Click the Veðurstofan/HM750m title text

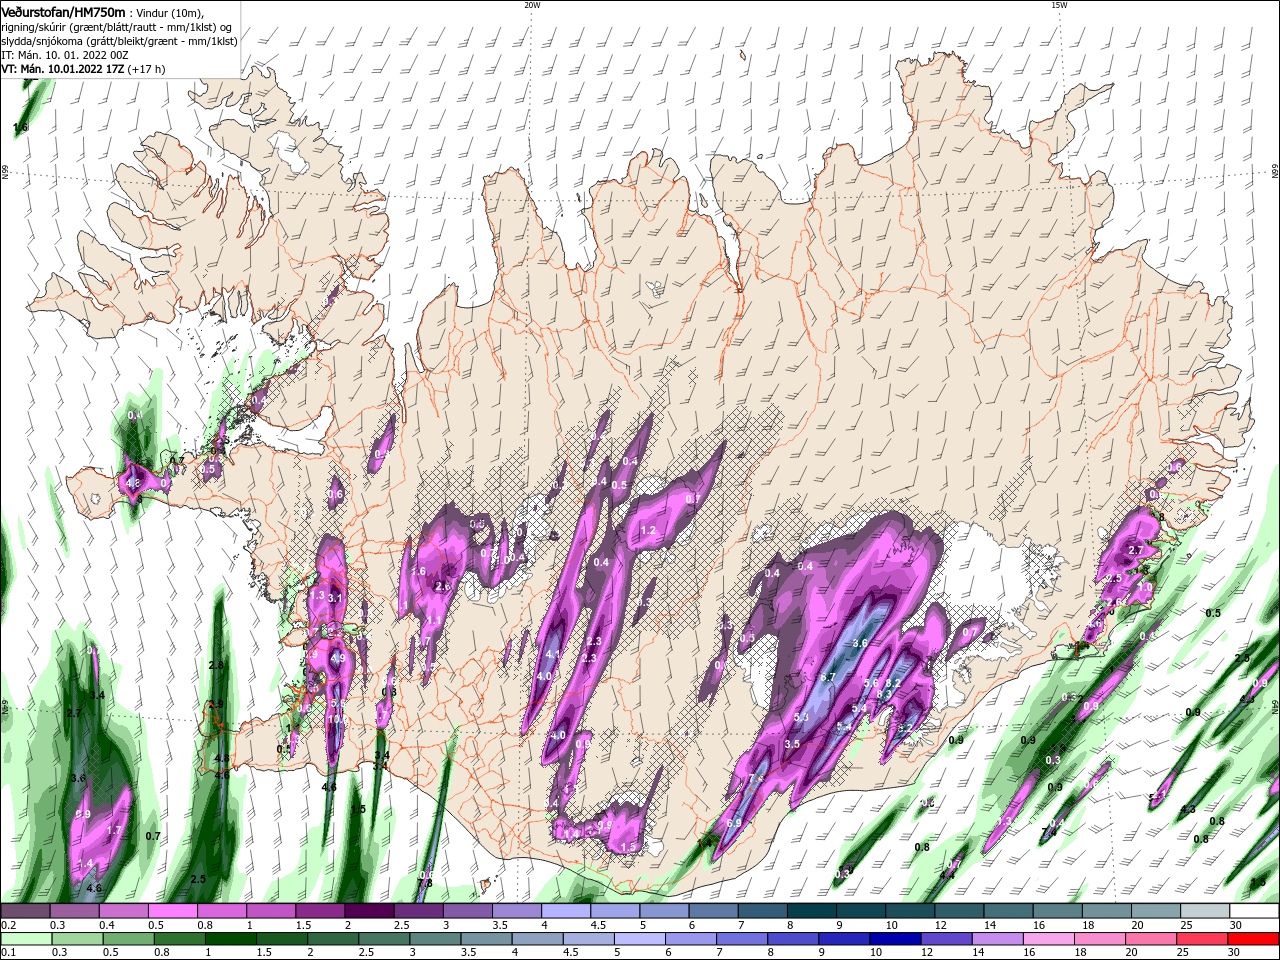63,11
